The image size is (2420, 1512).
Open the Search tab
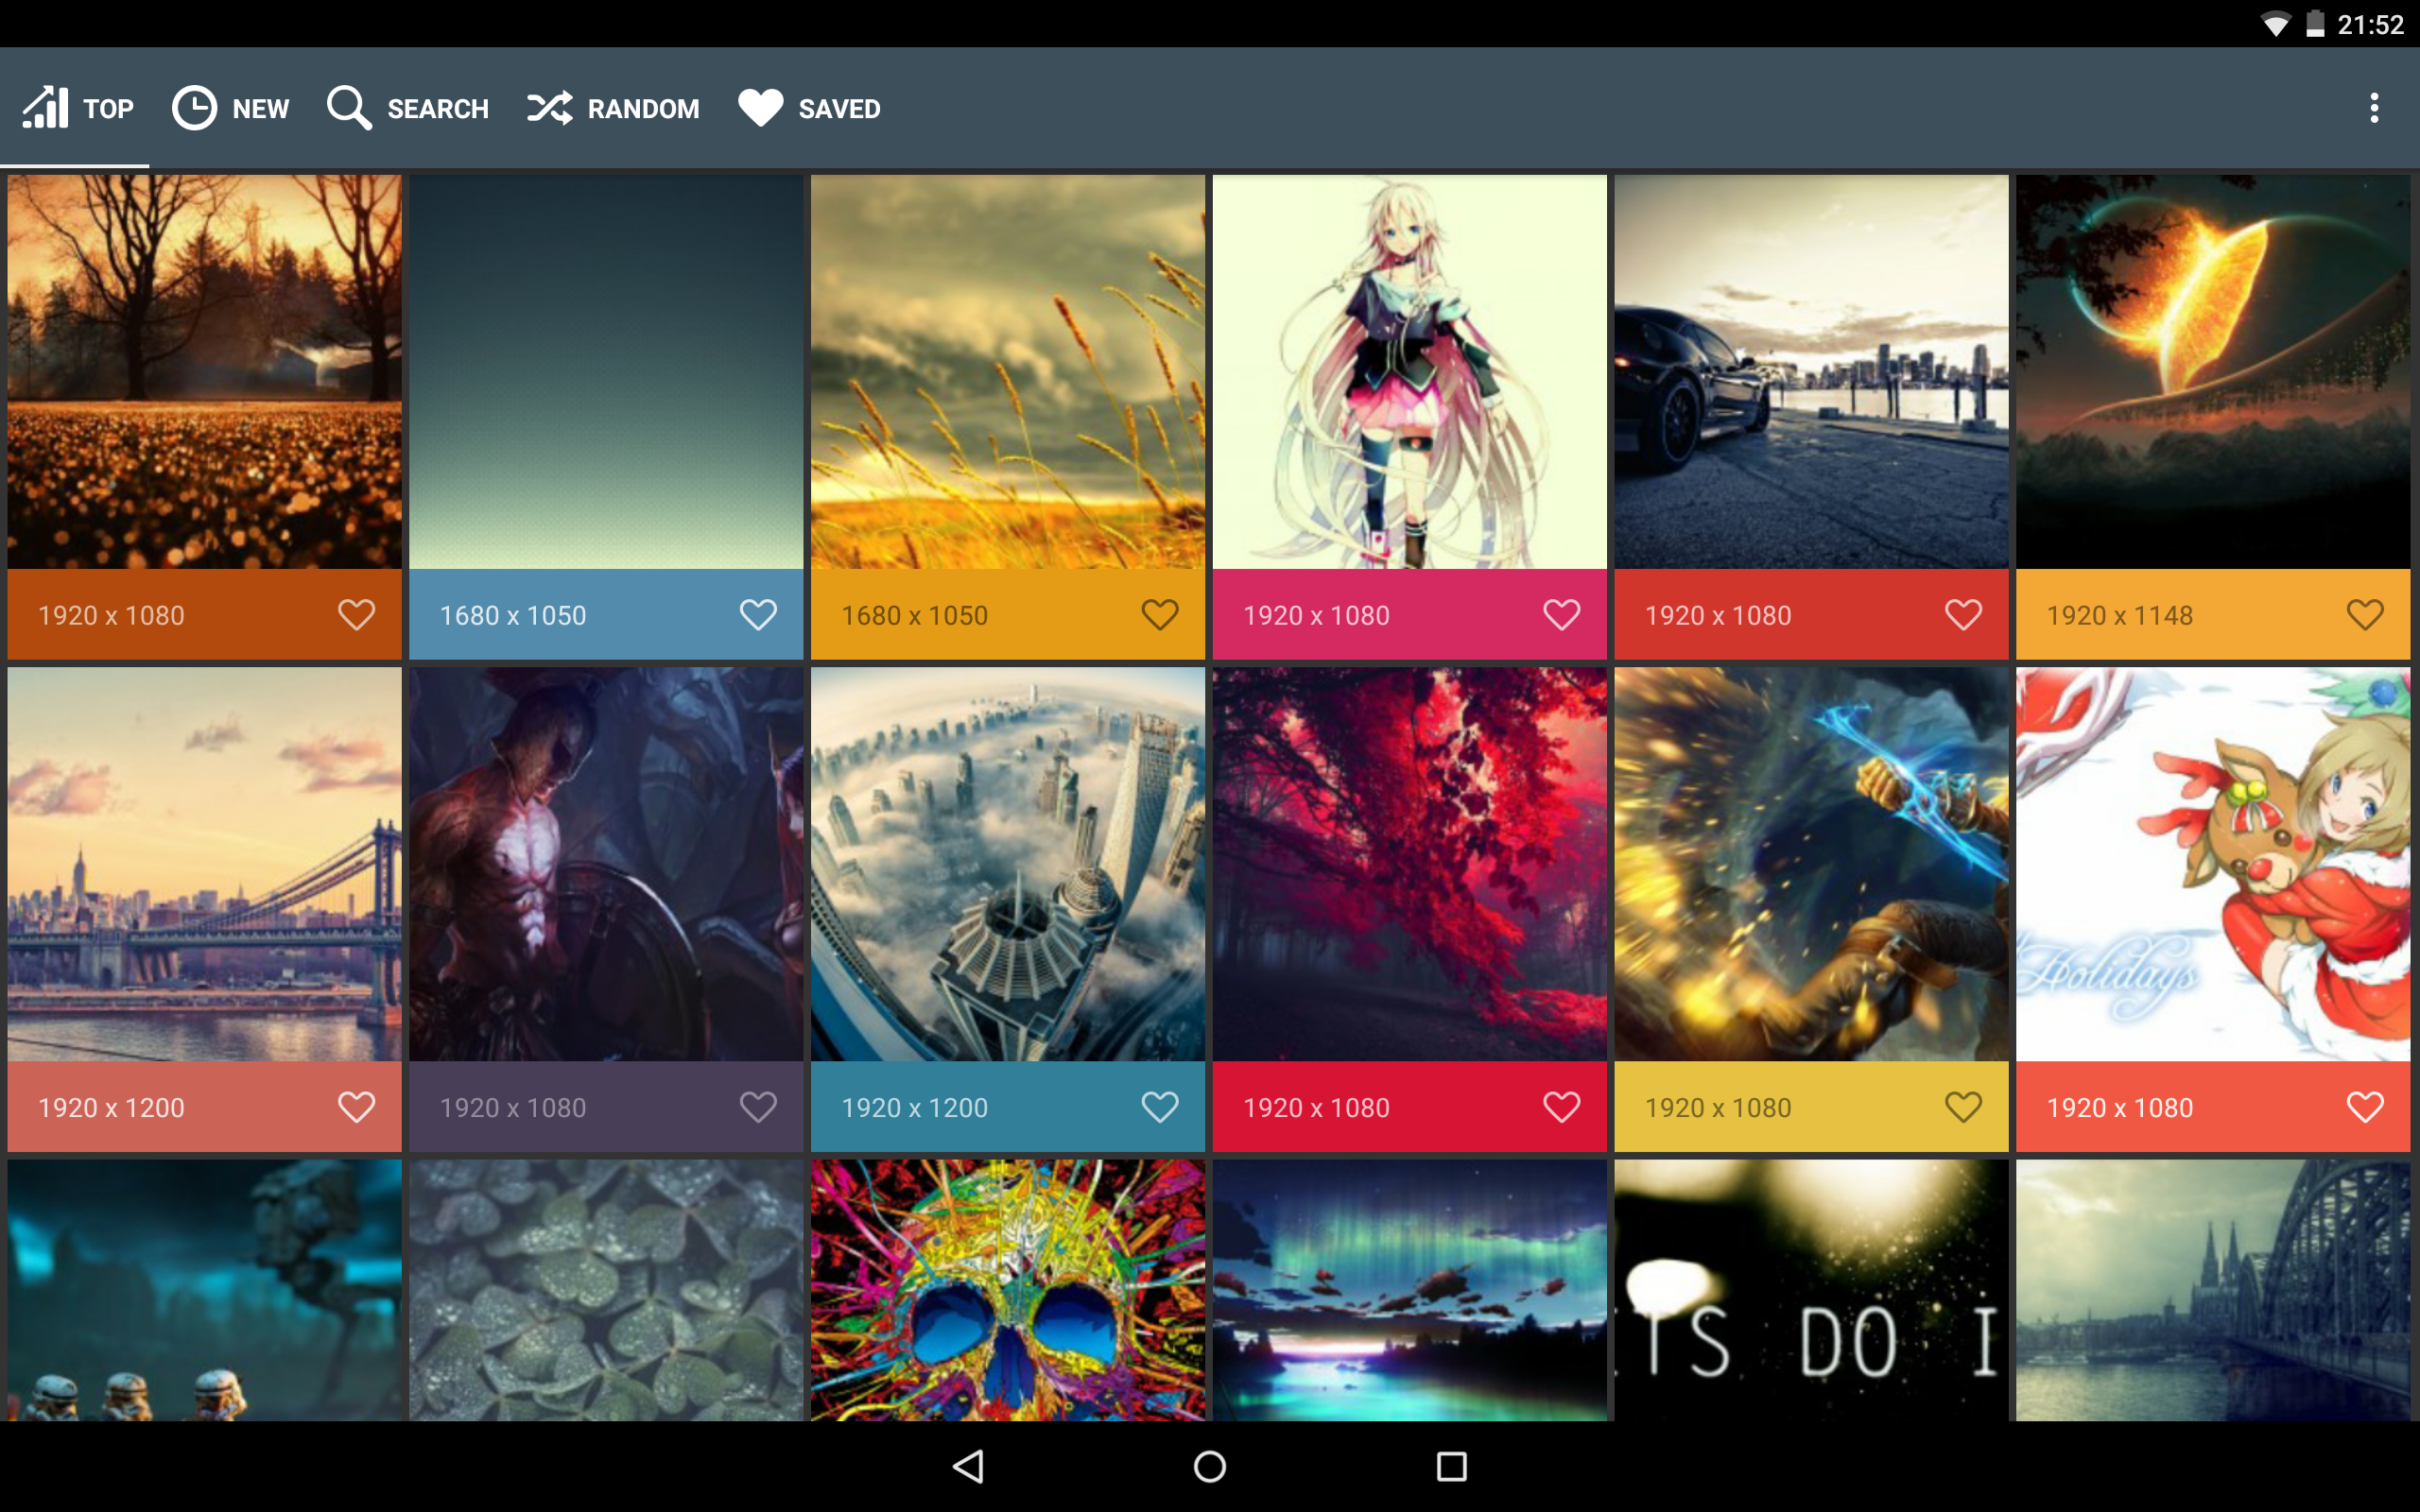click(408, 108)
